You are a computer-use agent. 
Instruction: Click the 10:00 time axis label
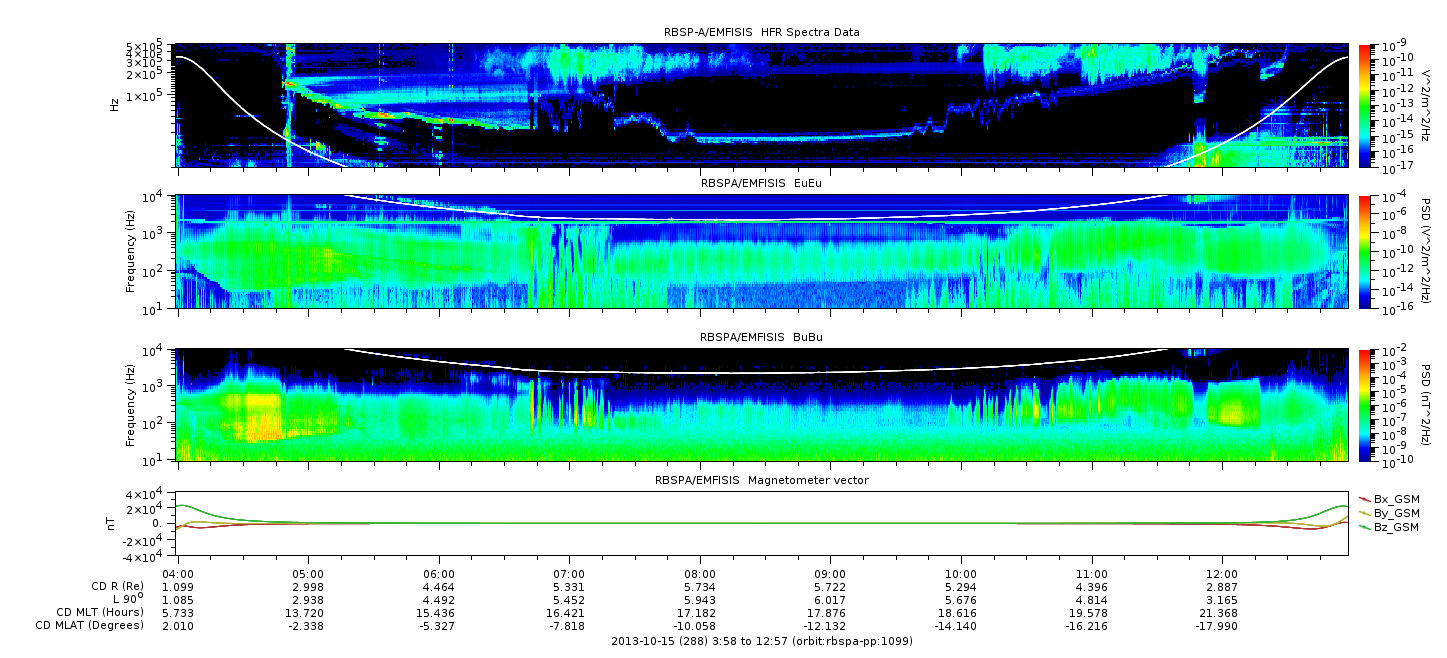point(961,576)
